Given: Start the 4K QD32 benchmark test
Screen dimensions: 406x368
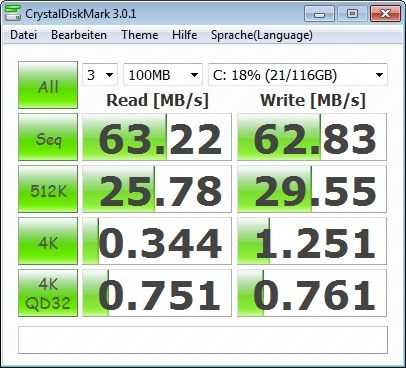Looking at the screenshot, I should click(x=48, y=293).
